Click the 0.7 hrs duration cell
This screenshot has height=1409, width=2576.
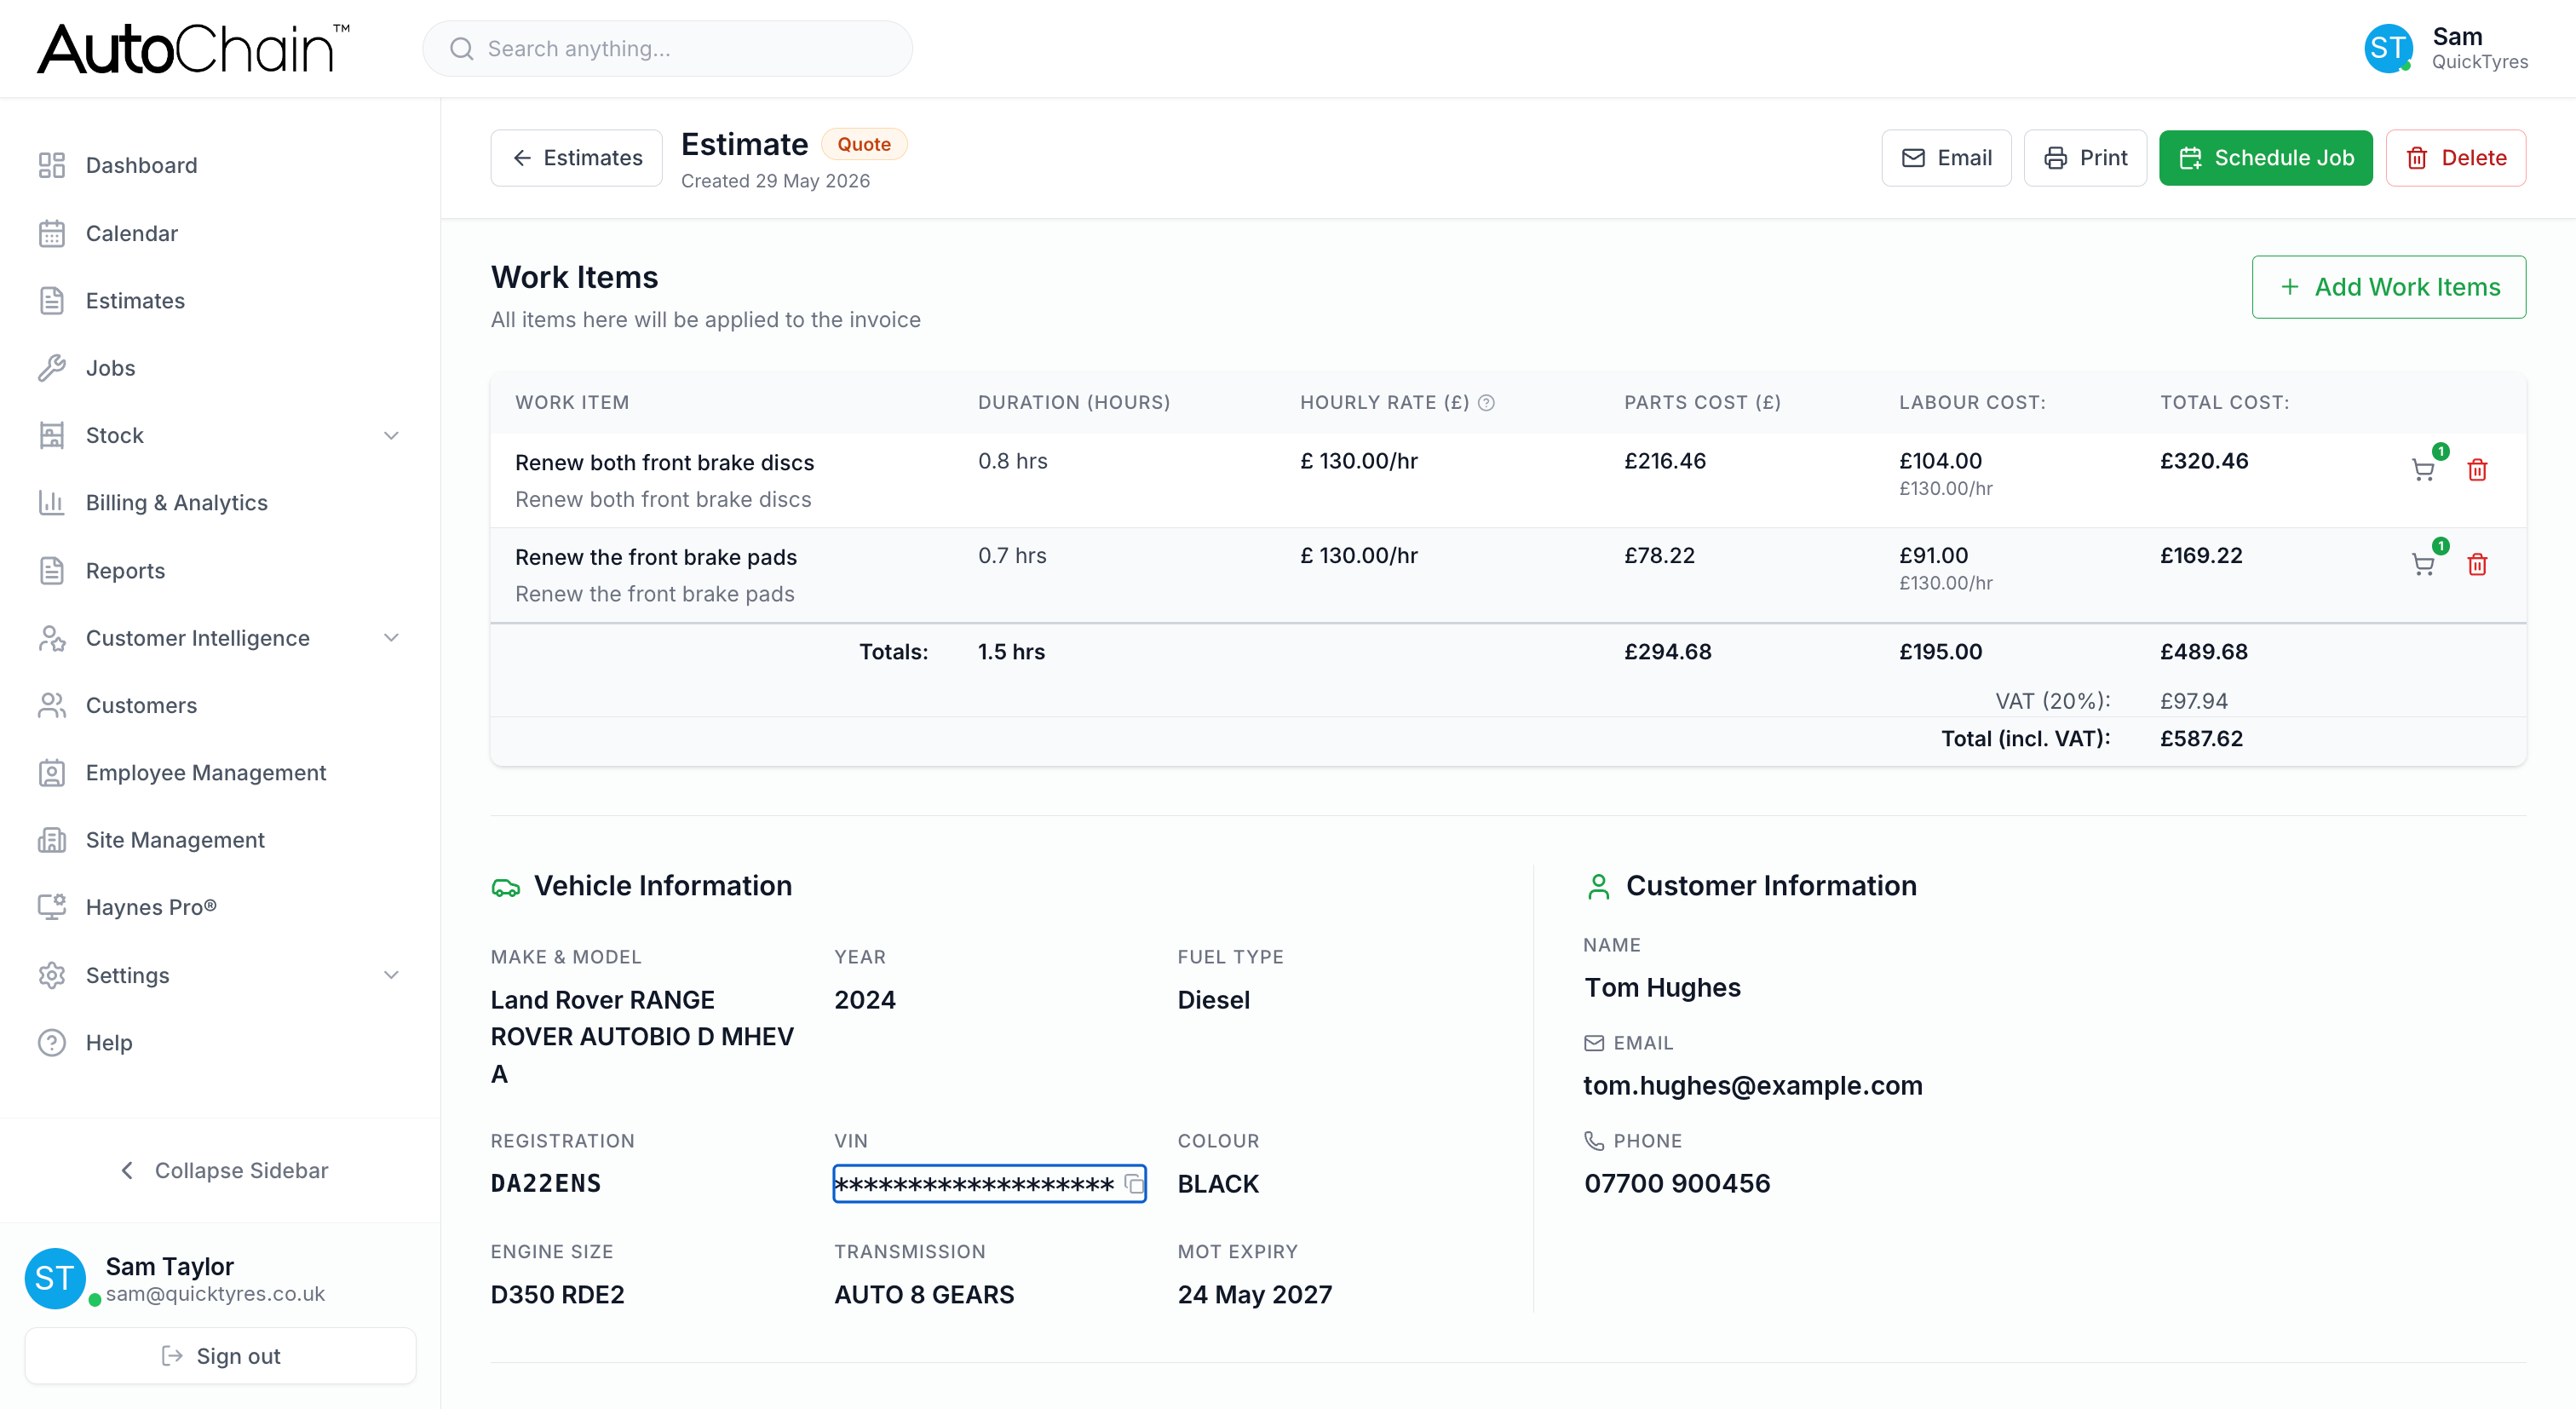(1012, 555)
